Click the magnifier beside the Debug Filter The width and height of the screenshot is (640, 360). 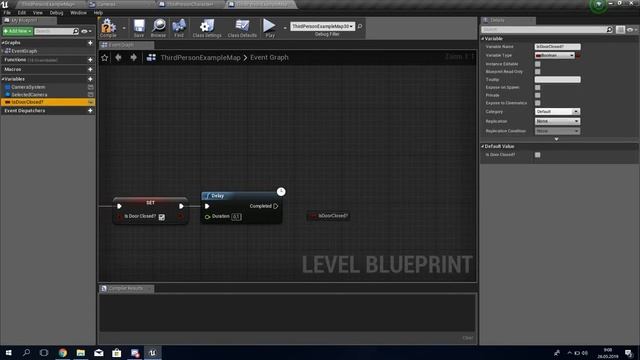(360, 27)
